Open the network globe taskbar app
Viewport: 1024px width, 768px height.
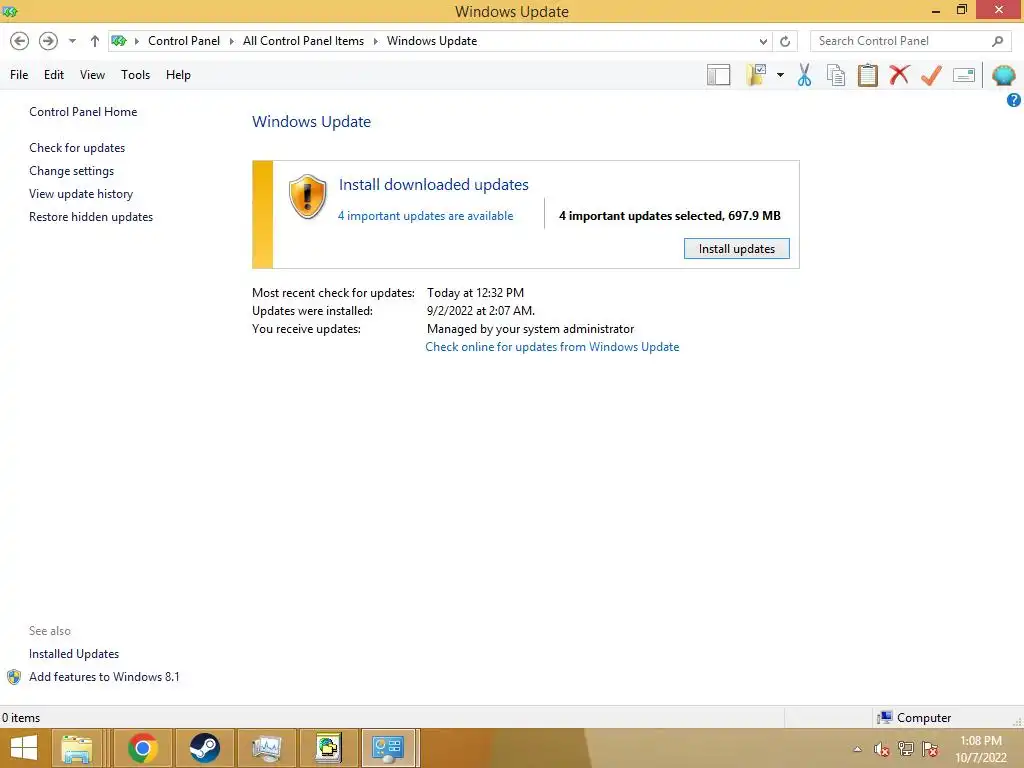click(328, 748)
